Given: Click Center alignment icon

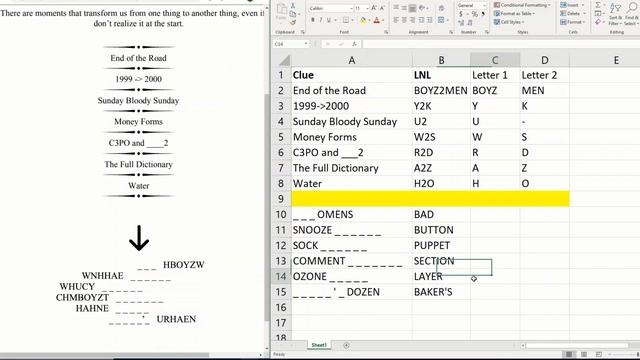Looking at the screenshot, I should tap(404, 20).
